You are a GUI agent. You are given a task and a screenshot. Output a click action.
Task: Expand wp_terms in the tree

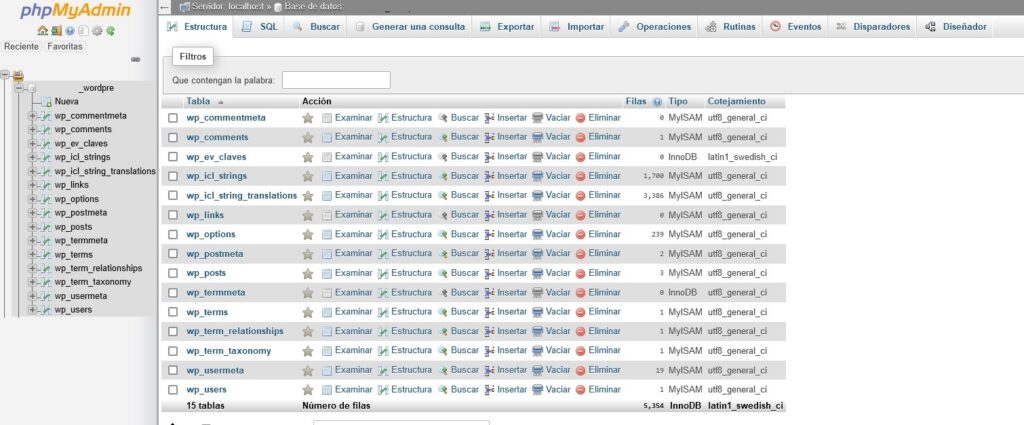click(x=31, y=255)
